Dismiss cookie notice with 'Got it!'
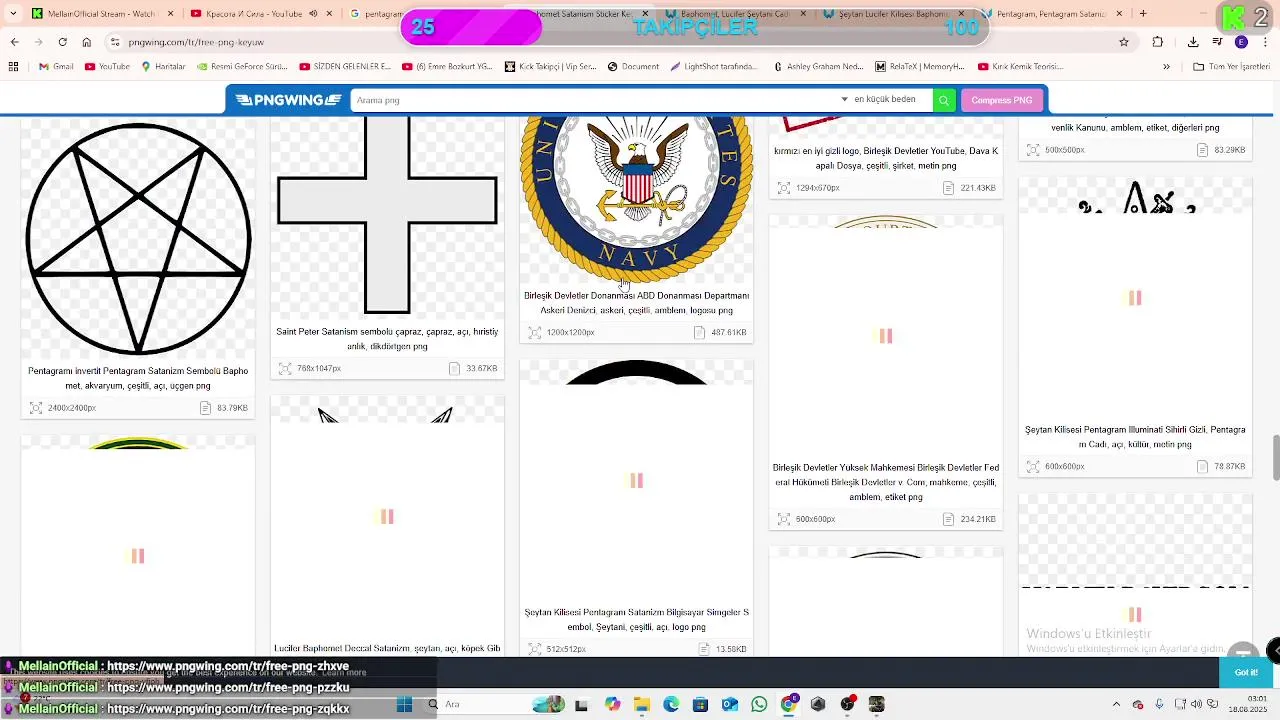This screenshot has width=1280, height=720. coord(1246,673)
